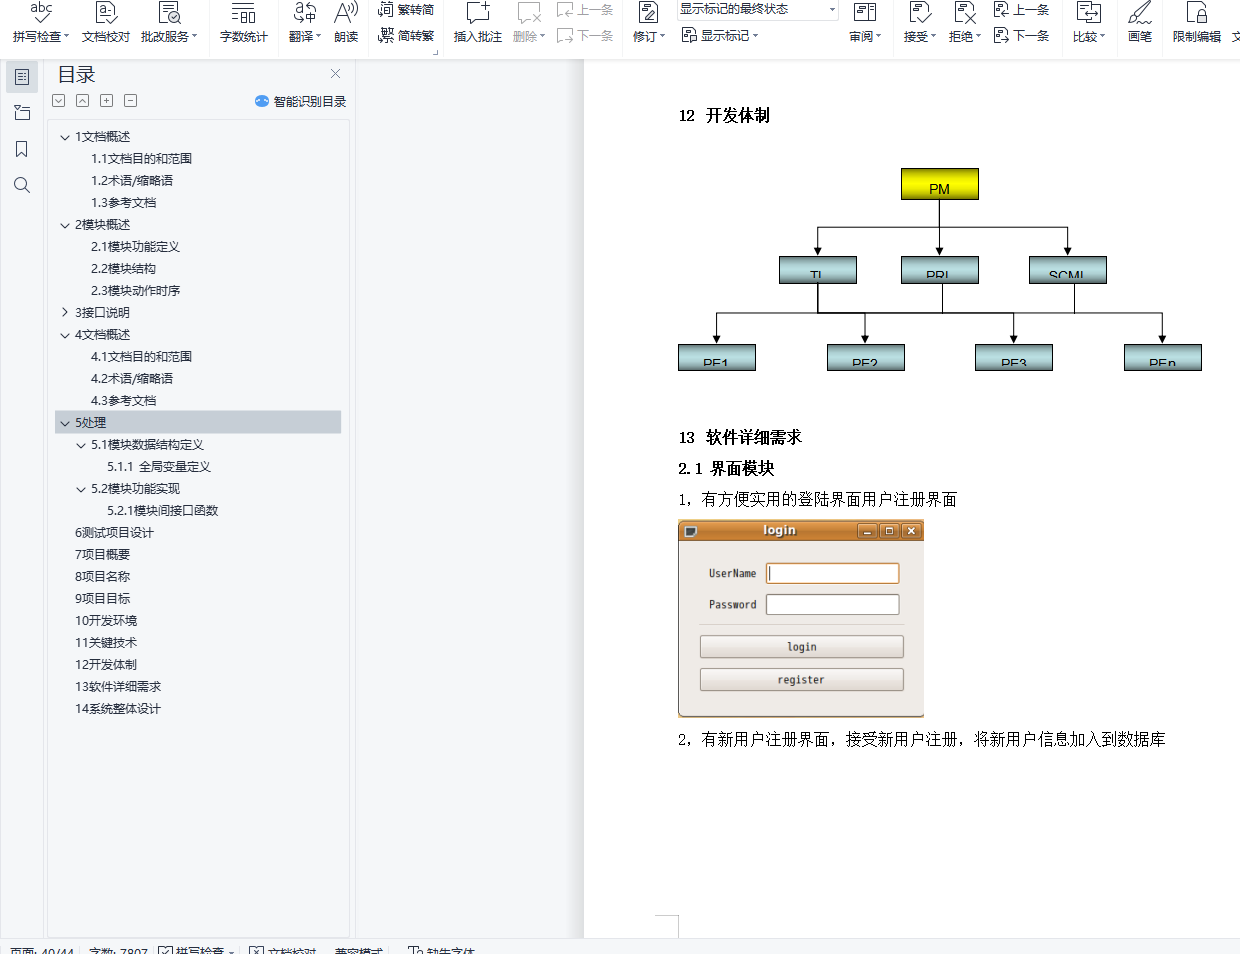Click the minus box in outline toolbar
The height and width of the screenshot is (954, 1240).
pos(131,101)
